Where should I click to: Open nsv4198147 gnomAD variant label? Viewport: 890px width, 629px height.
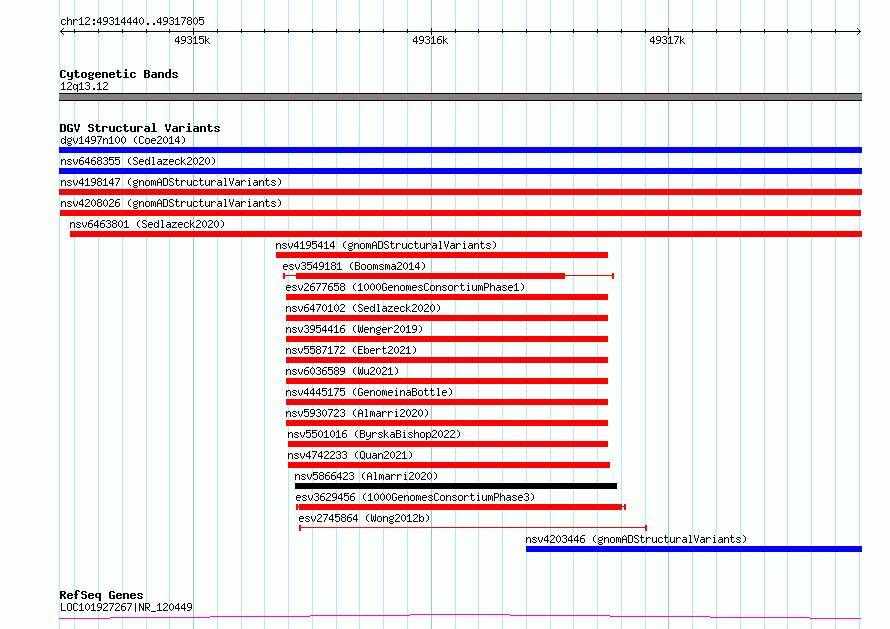(x=171, y=182)
